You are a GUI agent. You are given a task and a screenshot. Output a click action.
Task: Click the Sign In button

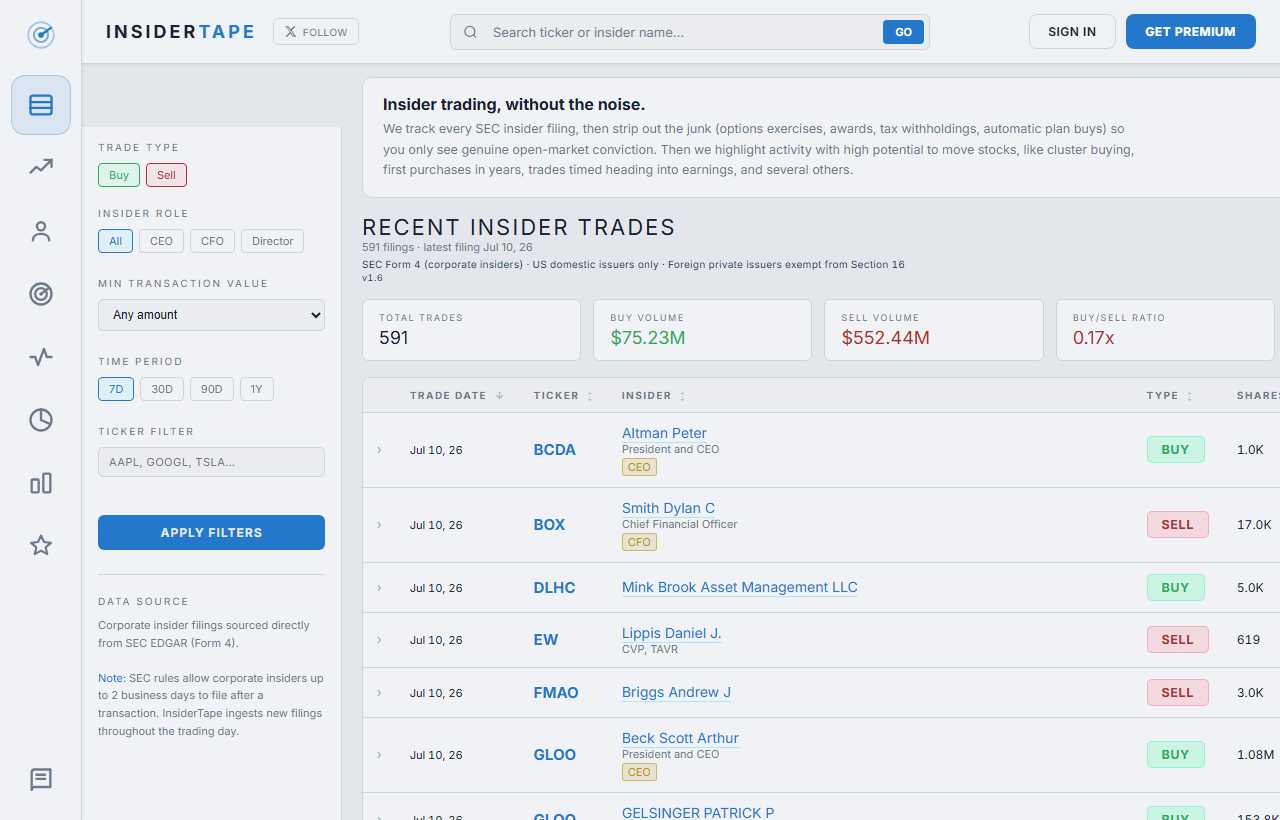tap(1072, 31)
